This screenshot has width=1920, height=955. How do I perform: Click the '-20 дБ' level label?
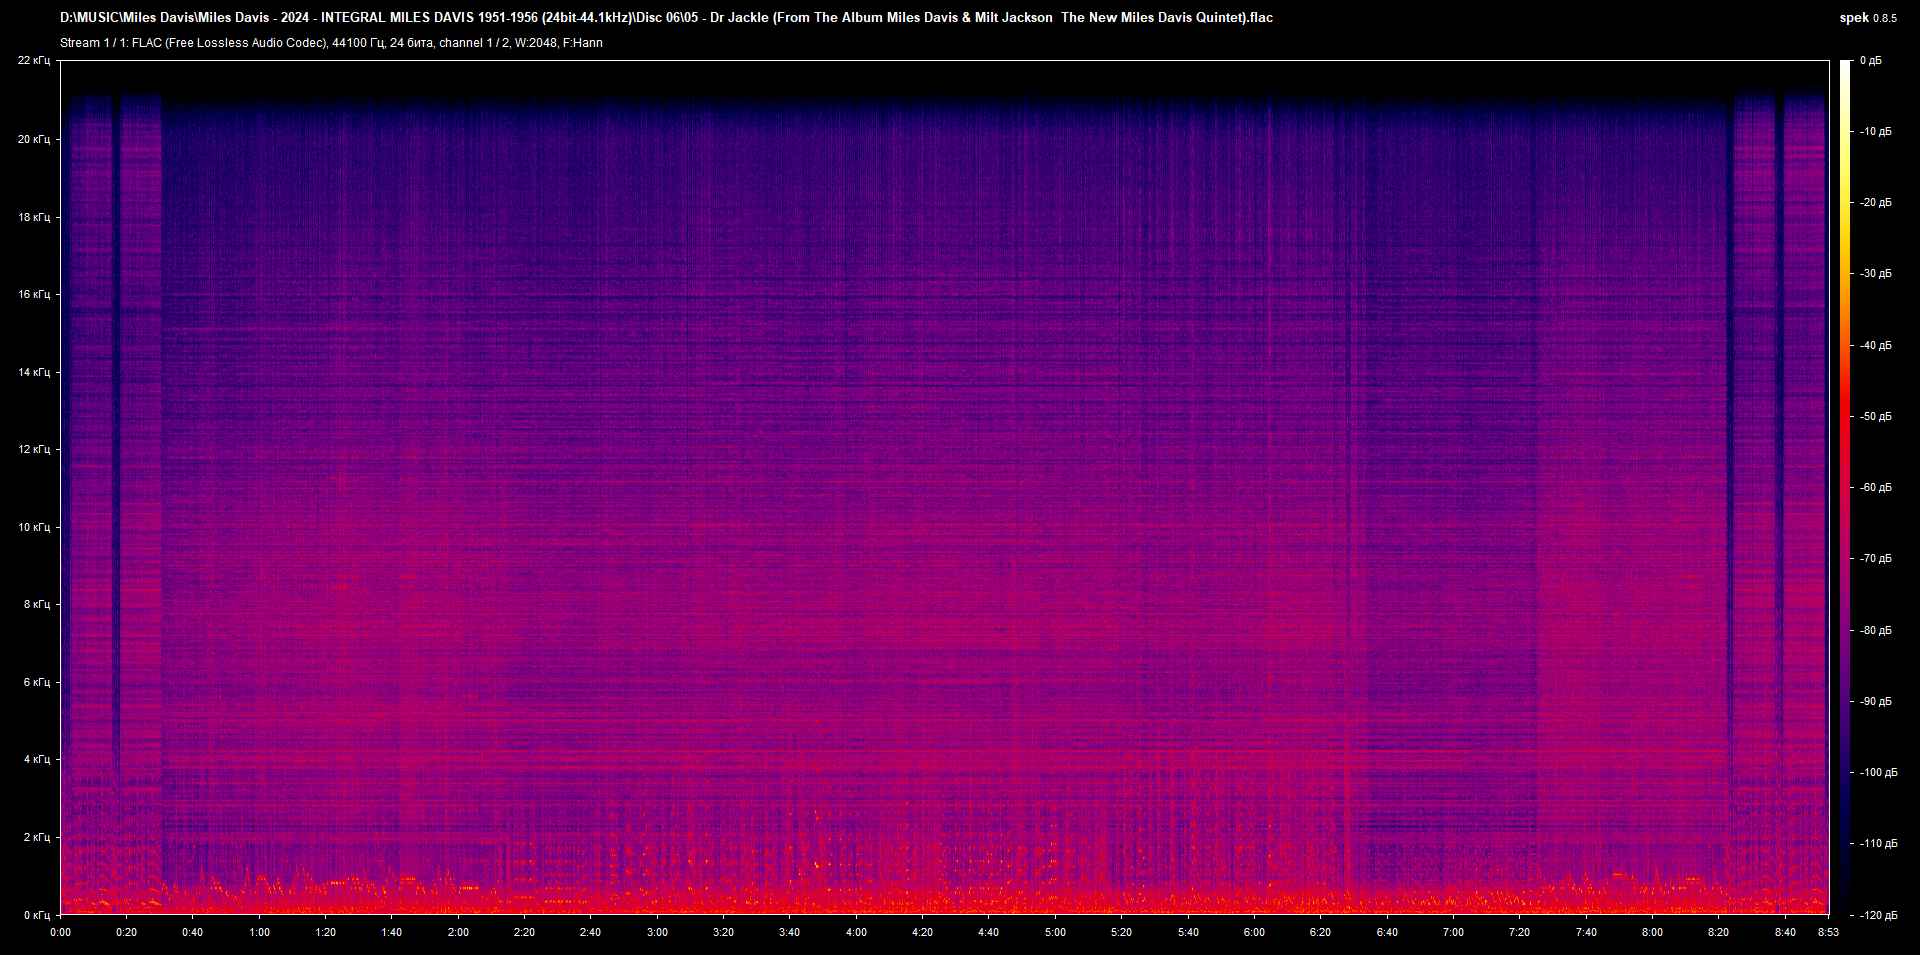click(x=1876, y=202)
